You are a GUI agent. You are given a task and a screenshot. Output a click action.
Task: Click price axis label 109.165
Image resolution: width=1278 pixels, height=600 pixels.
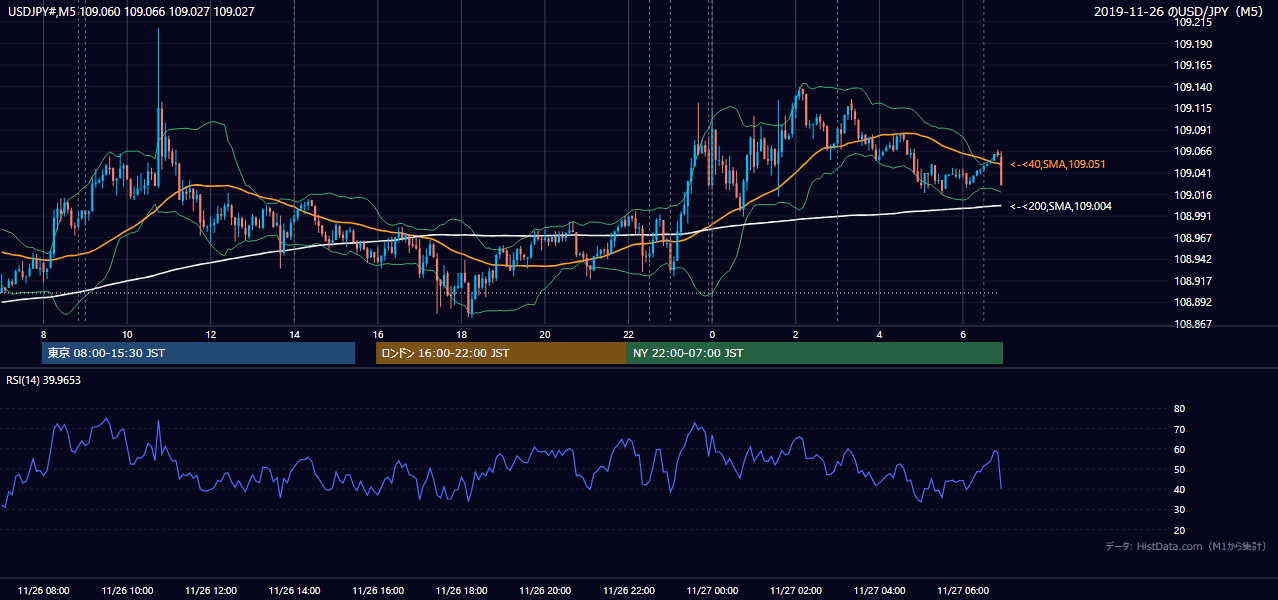click(x=1192, y=65)
